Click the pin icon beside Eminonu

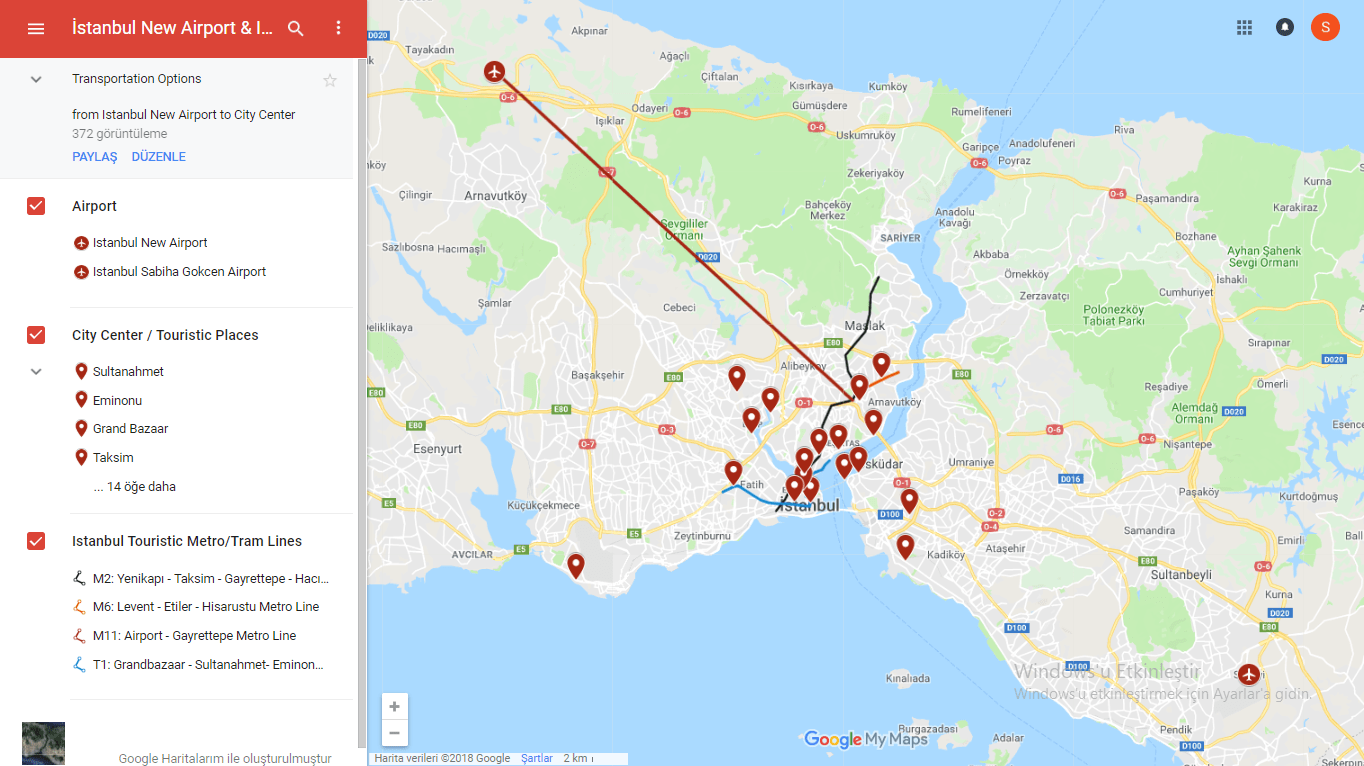click(x=82, y=400)
